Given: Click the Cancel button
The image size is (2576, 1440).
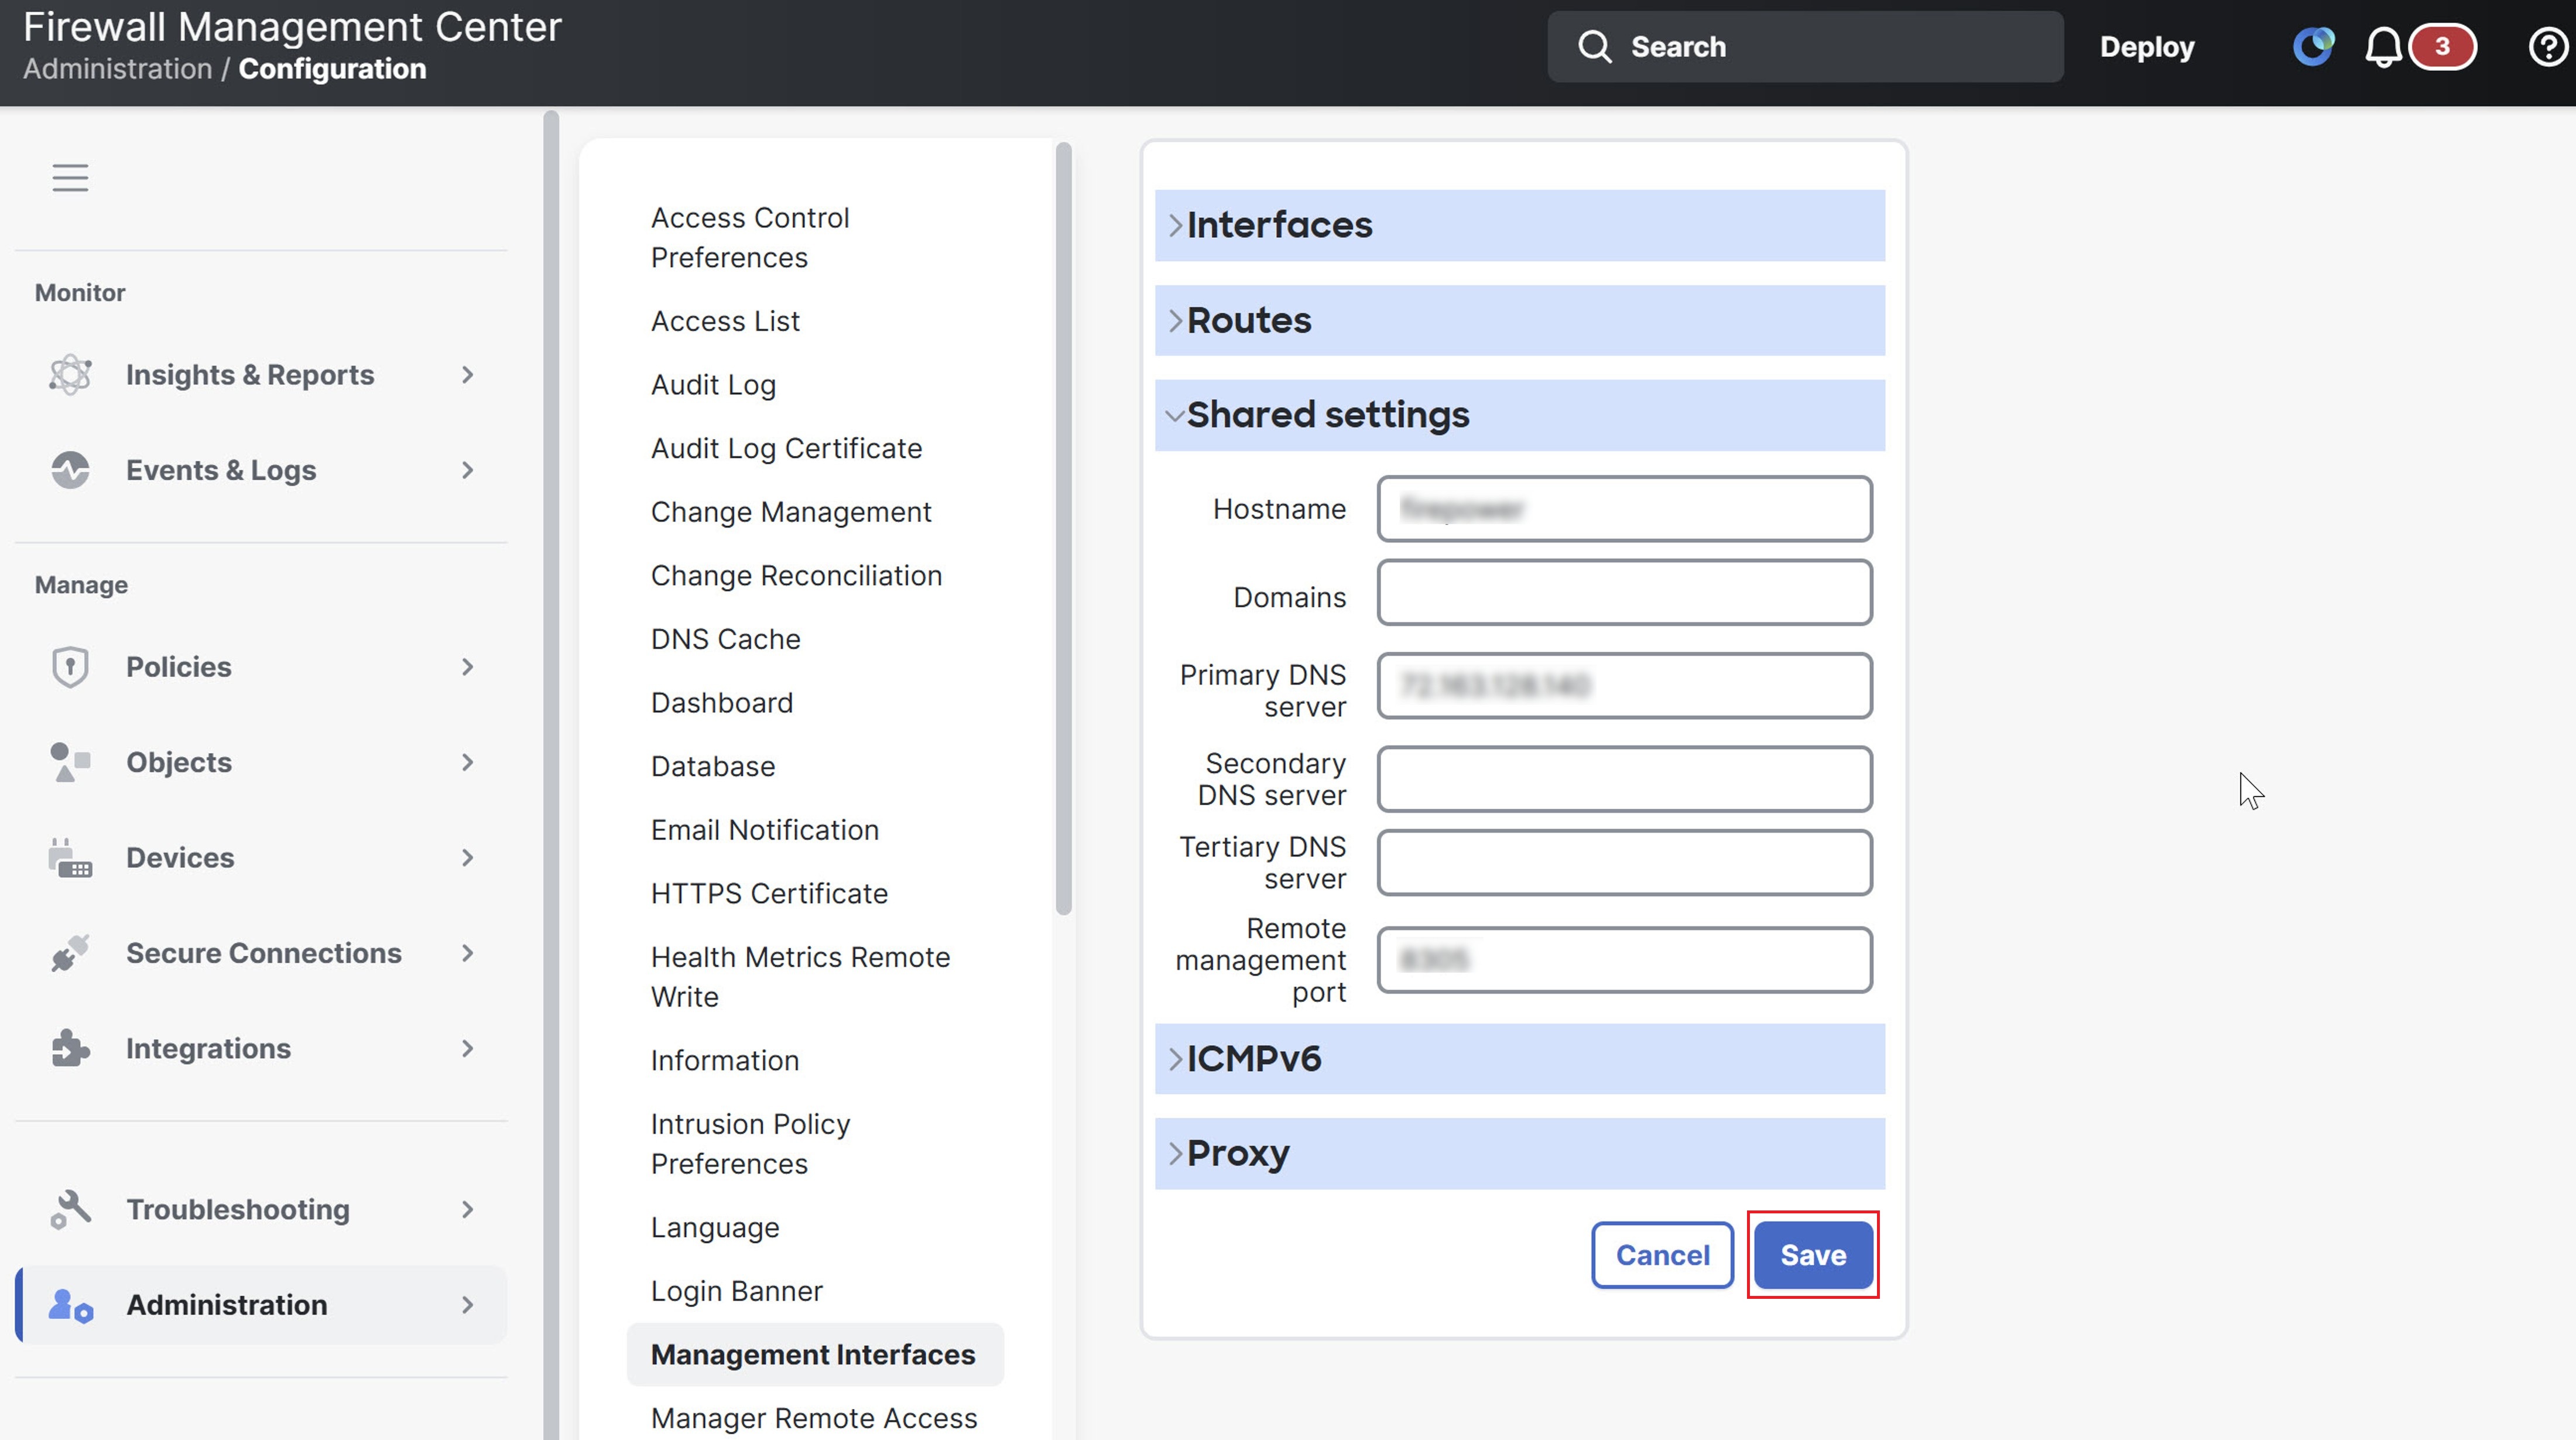Looking at the screenshot, I should pos(1662,1255).
